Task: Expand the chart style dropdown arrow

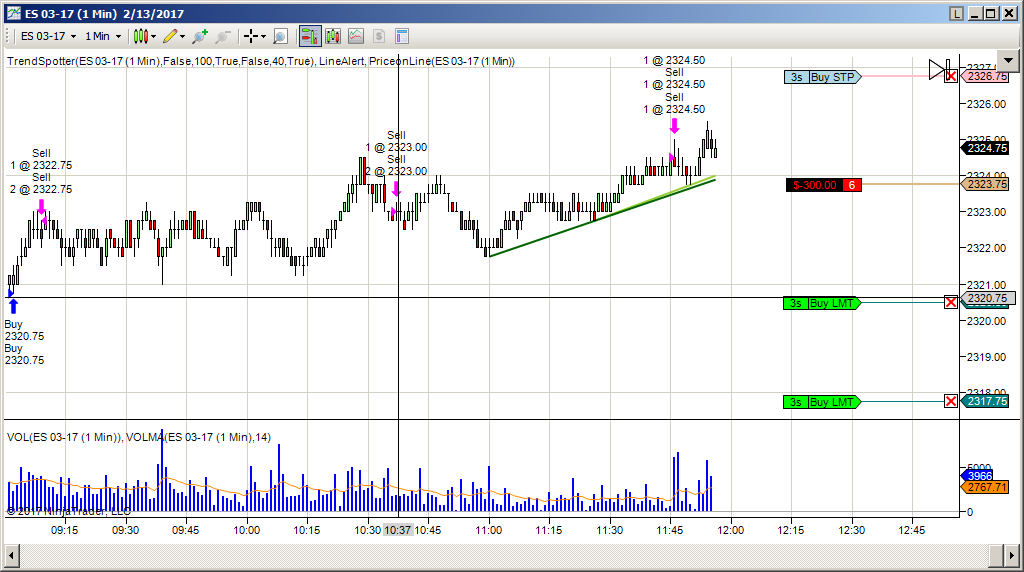Action: [x=154, y=37]
